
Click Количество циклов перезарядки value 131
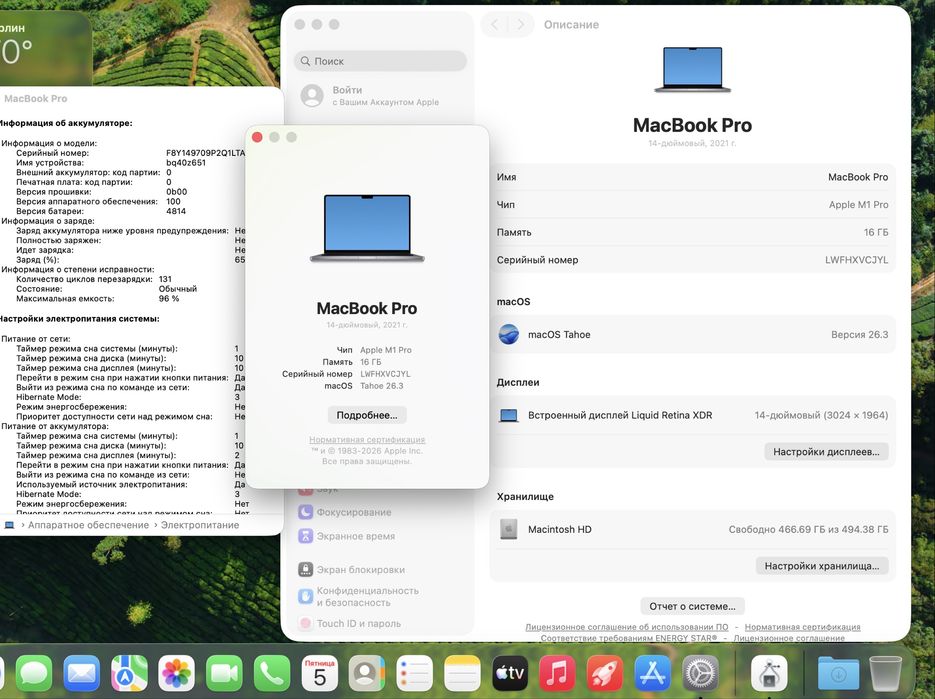tap(165, 279)
